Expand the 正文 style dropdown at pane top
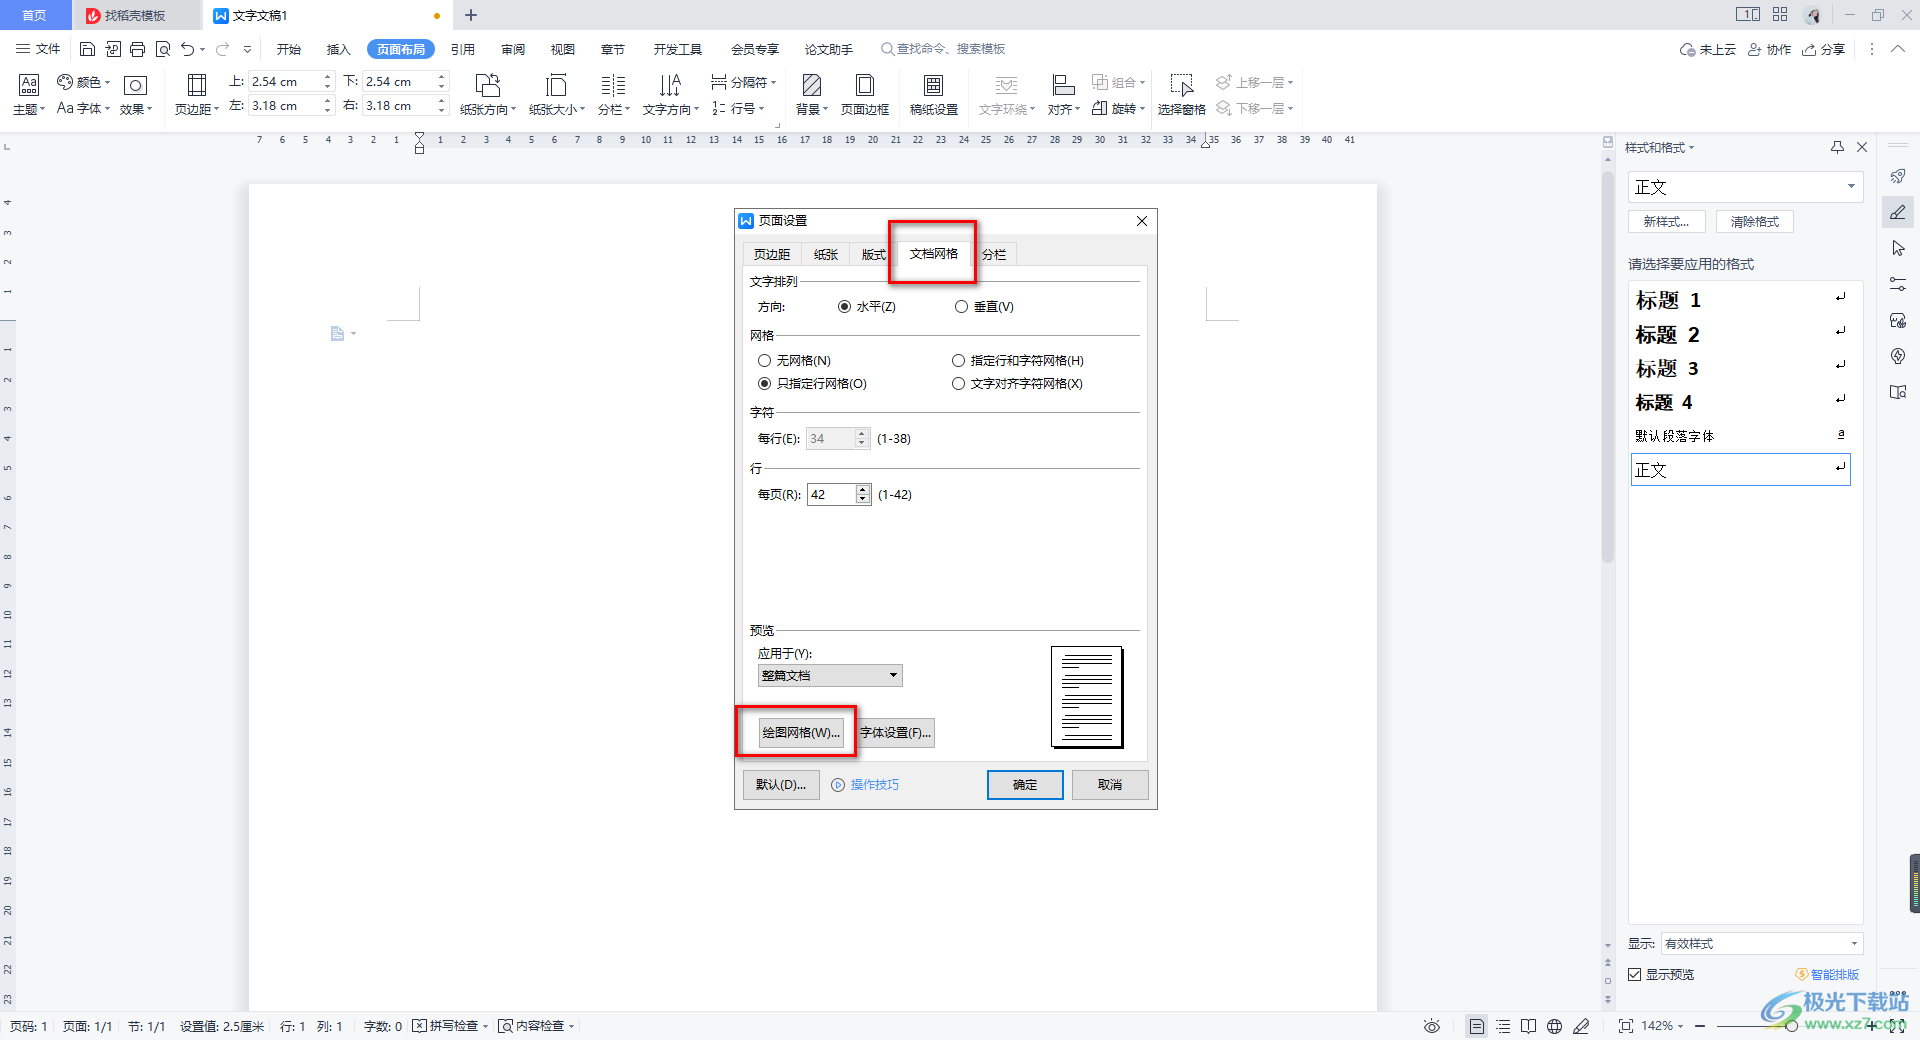 1851,187
